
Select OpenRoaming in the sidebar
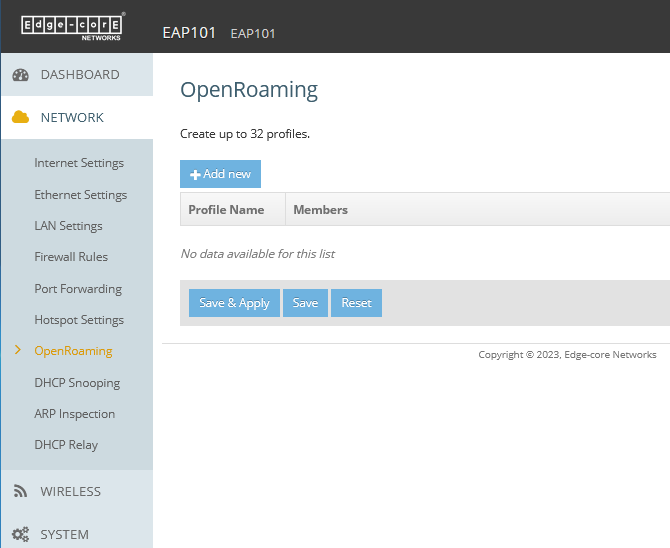(73, 351)
